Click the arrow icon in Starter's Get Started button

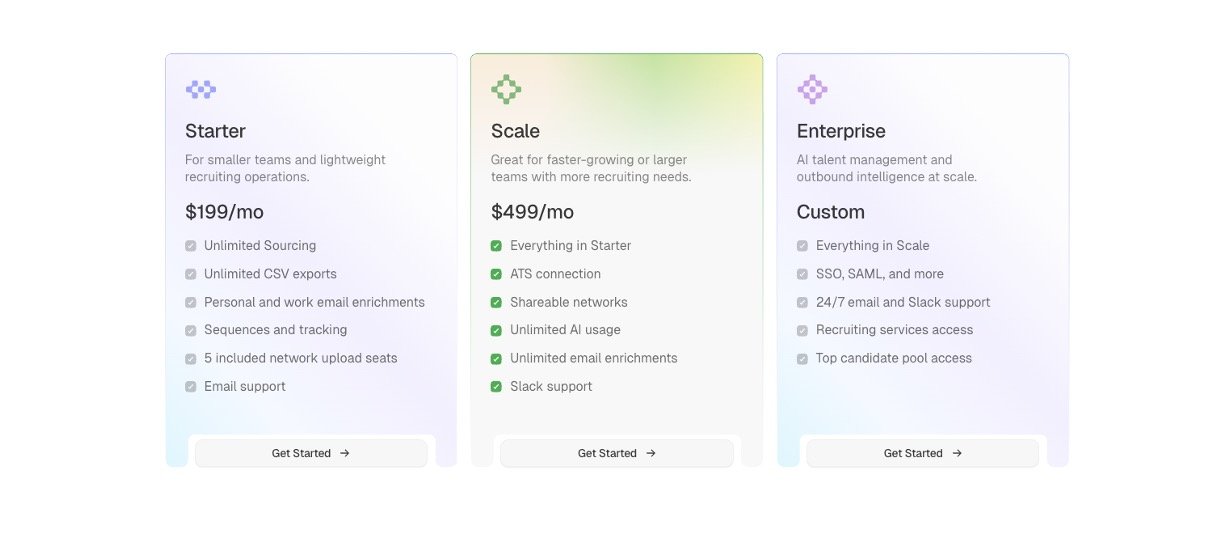pos(345,453)
